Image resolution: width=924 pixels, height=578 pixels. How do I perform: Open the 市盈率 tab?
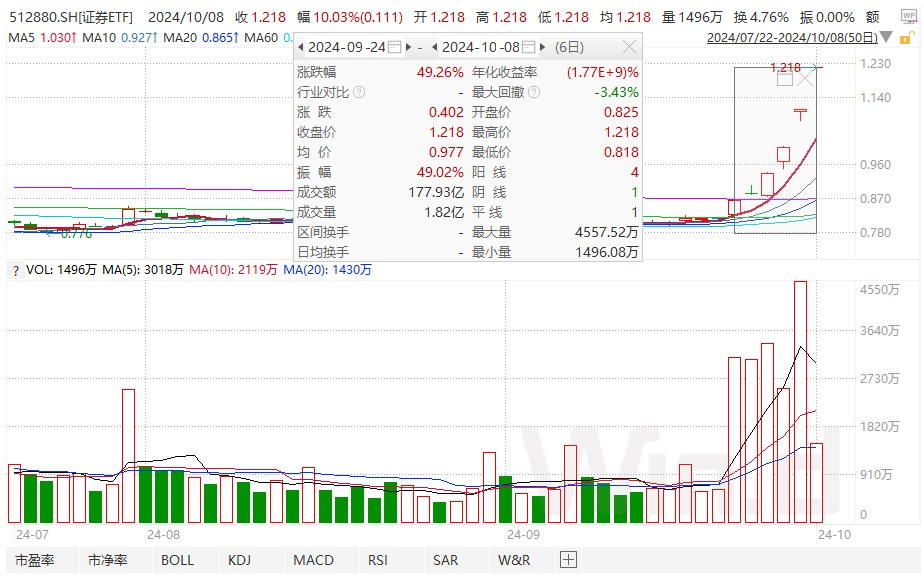(38, 560)
